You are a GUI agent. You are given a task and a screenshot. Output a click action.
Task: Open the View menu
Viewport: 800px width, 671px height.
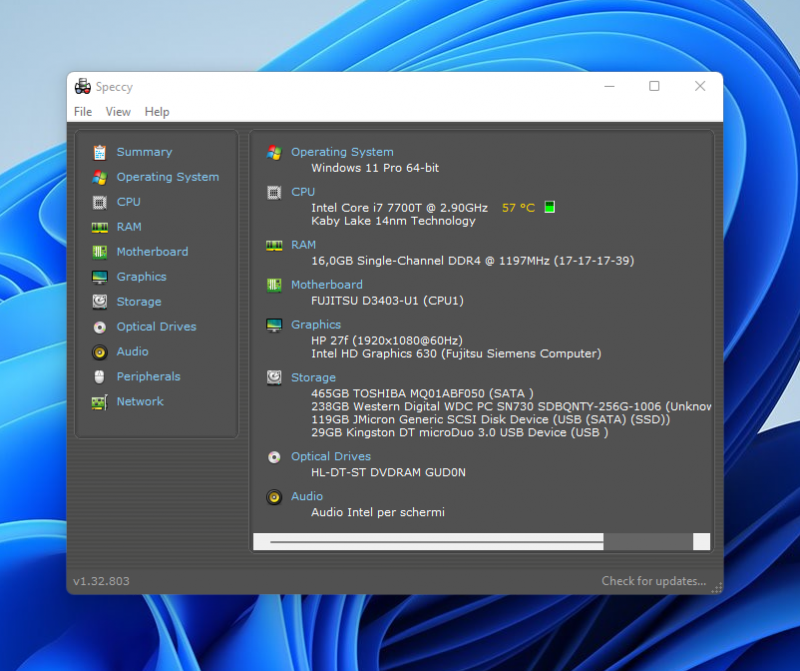118,112
